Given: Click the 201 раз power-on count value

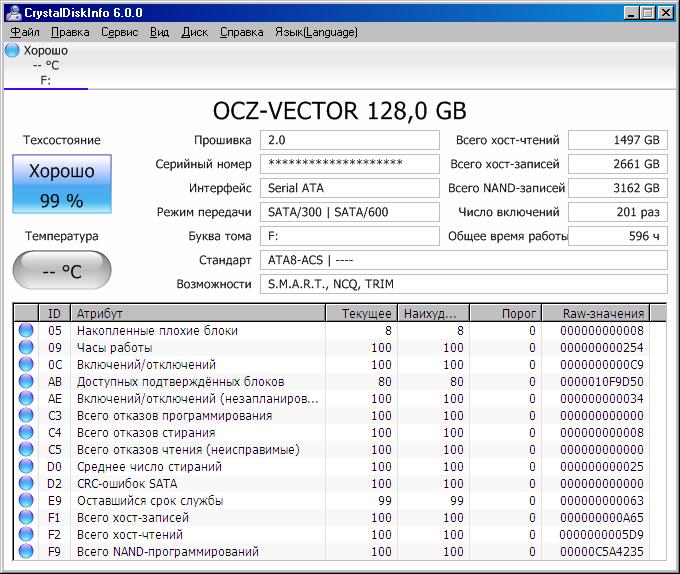Looking at the screenshot, I should coord(618,212).
